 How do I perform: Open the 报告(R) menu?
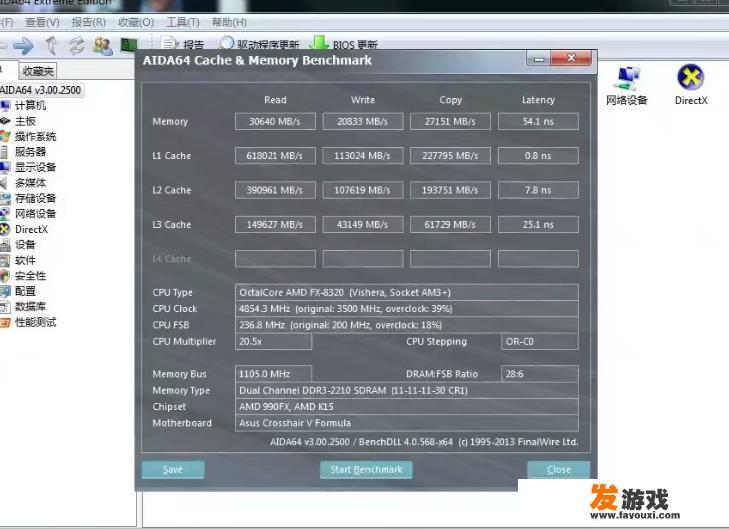click(x=89, y=22)
